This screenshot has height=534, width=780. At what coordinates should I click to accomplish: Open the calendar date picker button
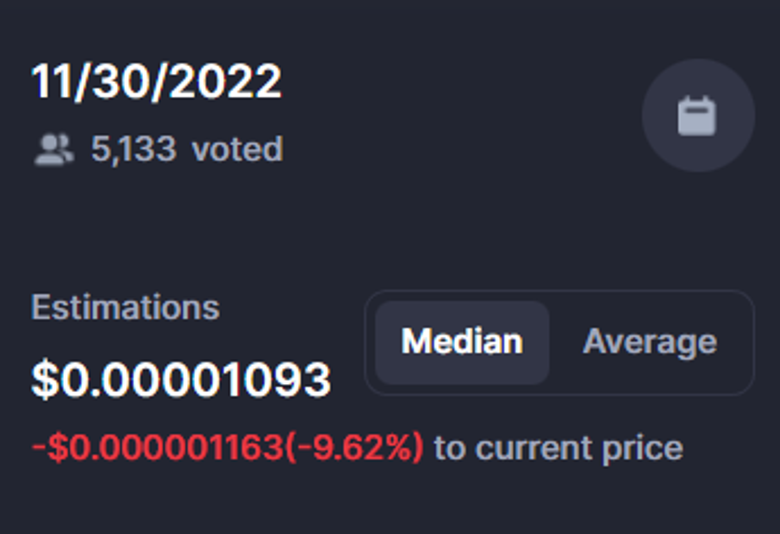click(x=697, y=115)
